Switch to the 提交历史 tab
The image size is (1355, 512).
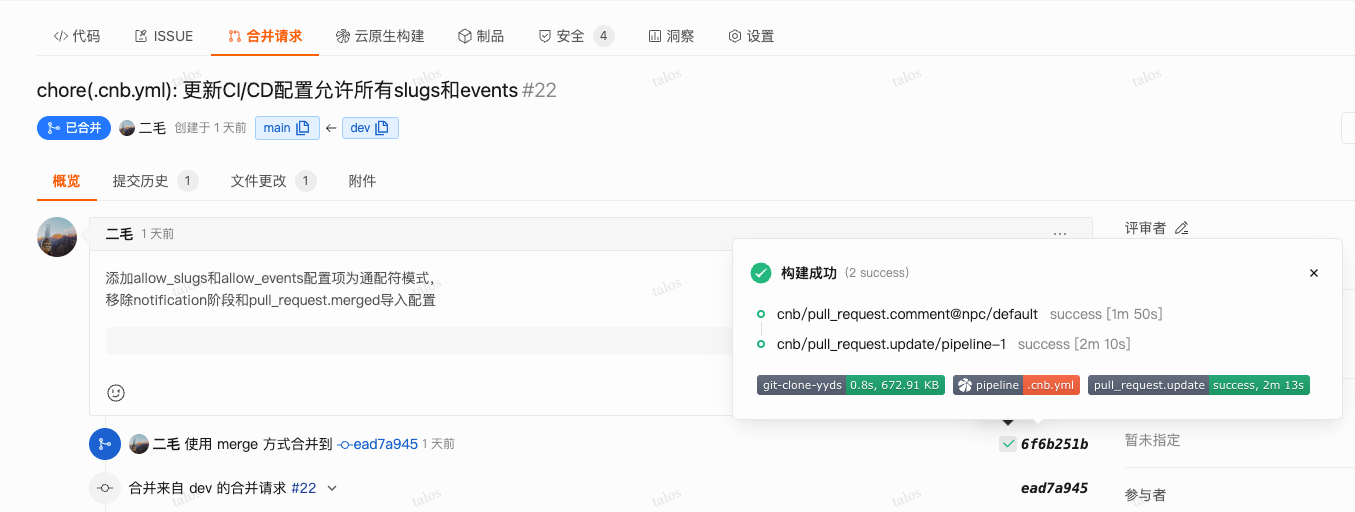click(x=141, y=181)
